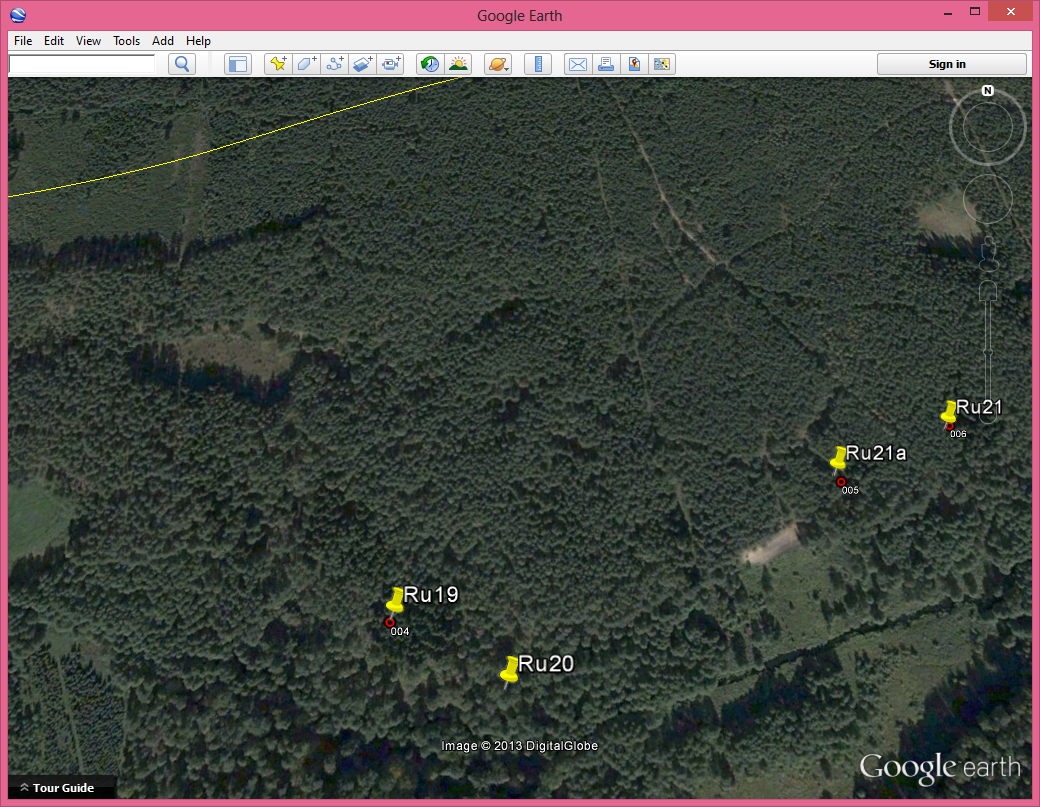The image size is (1040, 807).
Task: Open the Tools menu
Action: [126, 41]
